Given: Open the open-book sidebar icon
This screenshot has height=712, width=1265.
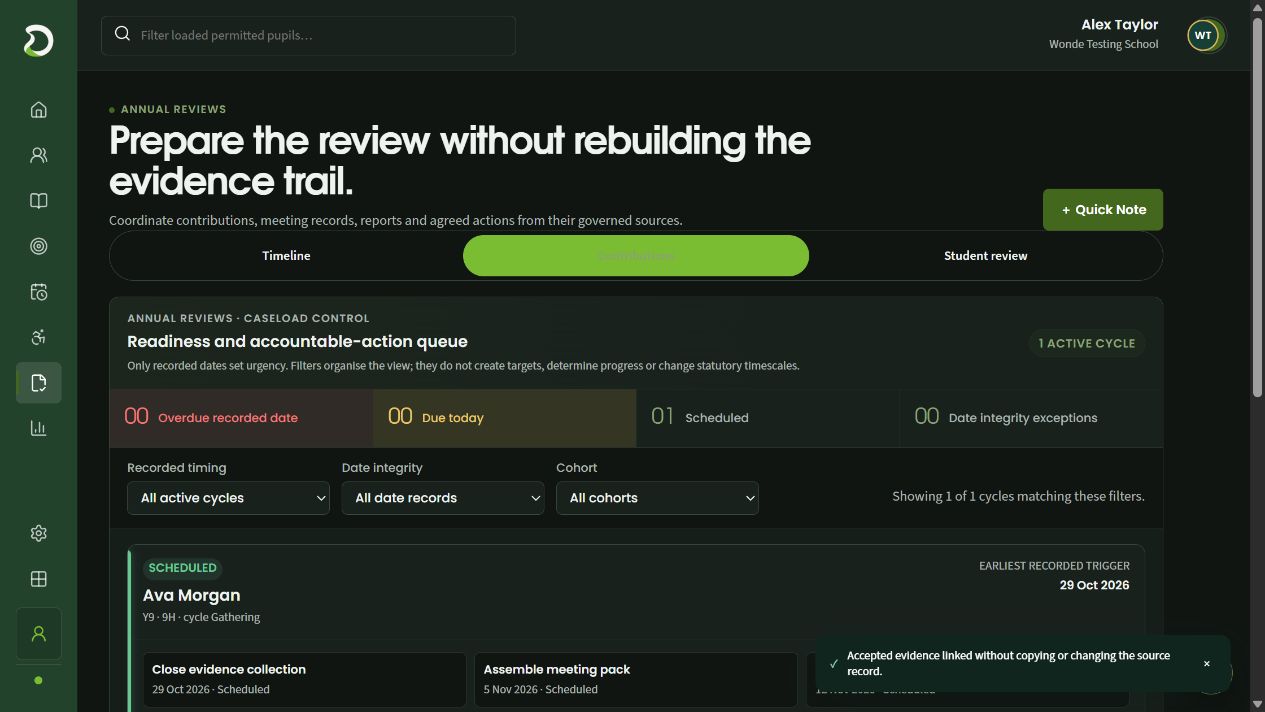Looking at the screenshot, I should click(38, 201).
